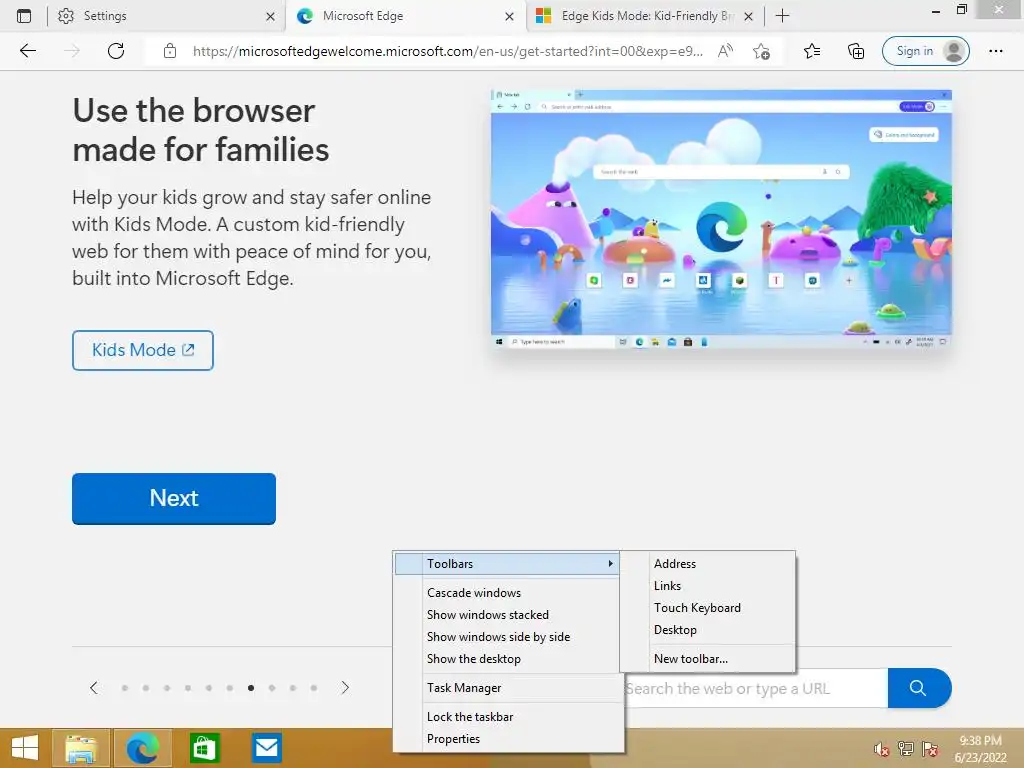Choose New toolbar... option
The image size is (1024, 768).
[x=708, y=659]
